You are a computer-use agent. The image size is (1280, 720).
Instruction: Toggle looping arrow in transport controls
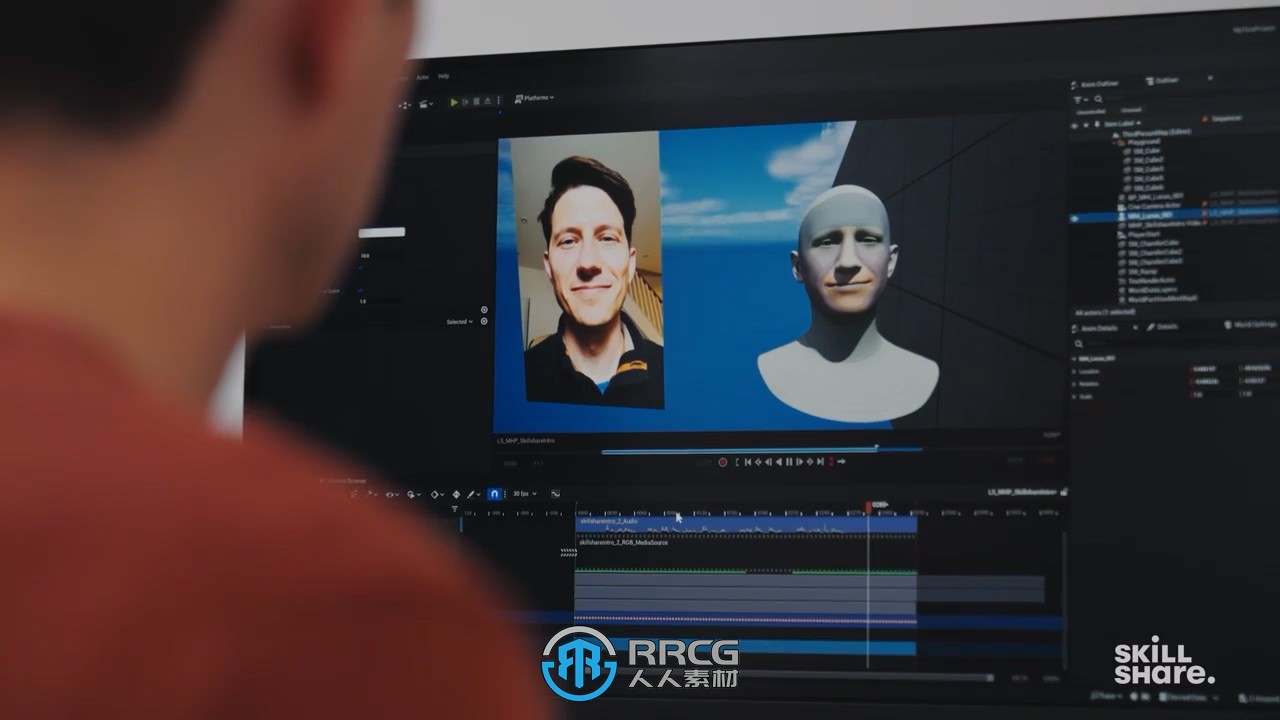click(841, 462)
